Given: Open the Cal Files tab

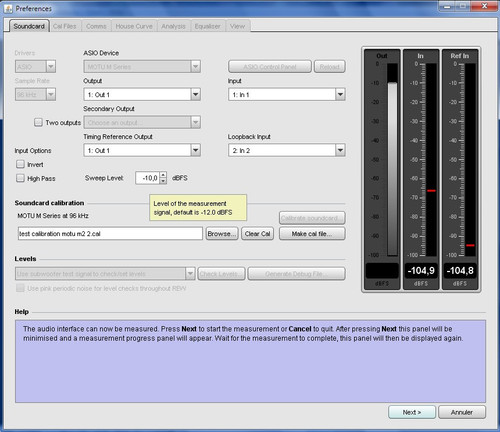Looking at the screenshot, I should pyautogui.click(x=65, y=26).
